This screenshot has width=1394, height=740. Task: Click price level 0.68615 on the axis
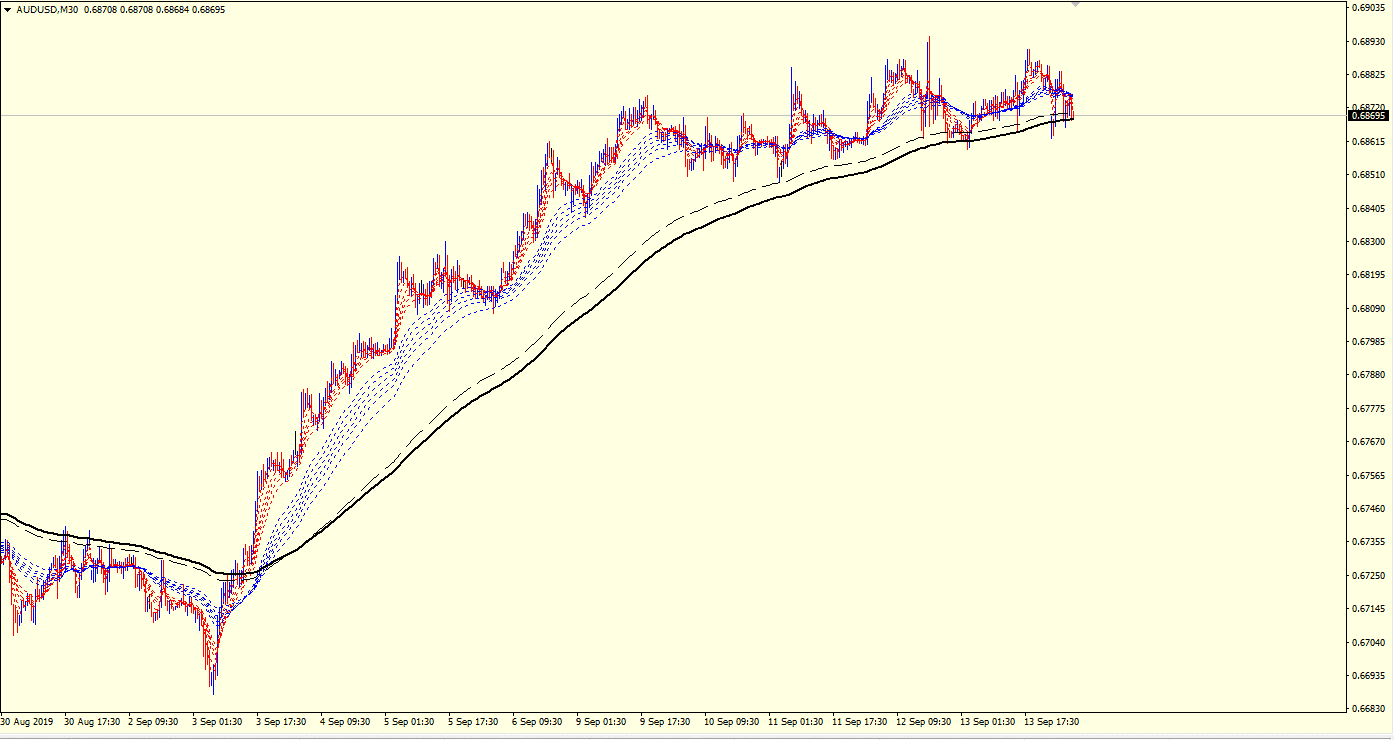[x=1368, y=142]
